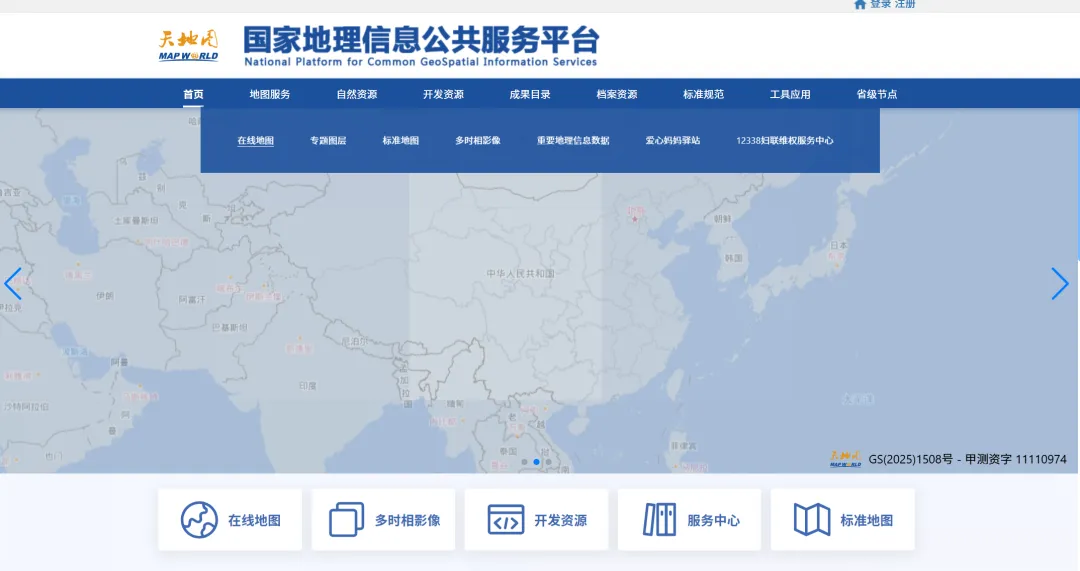
Task: Open 12338妇联维权服务中心 submenu link
Action: click(785, 141)
